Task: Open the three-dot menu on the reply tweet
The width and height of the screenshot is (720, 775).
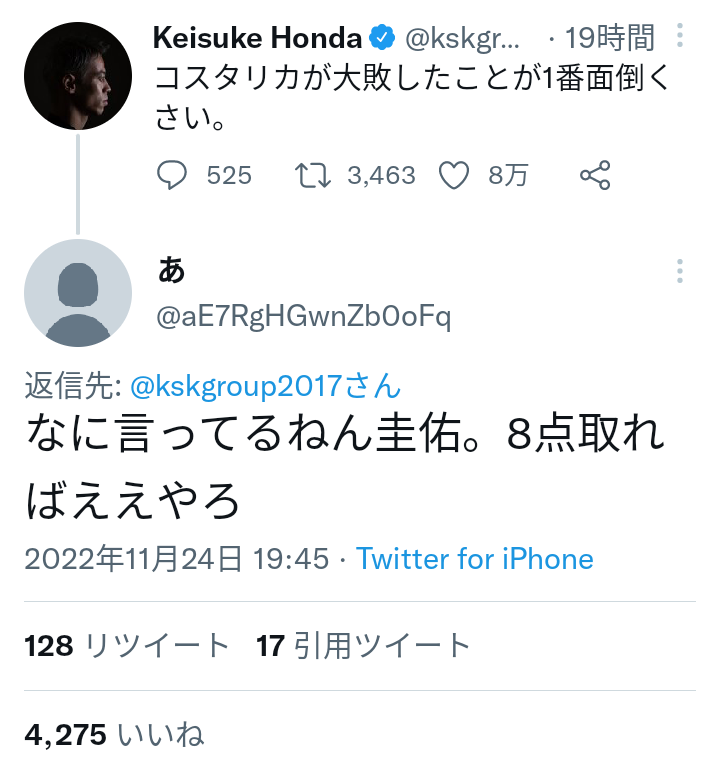Action: point(680,271)
